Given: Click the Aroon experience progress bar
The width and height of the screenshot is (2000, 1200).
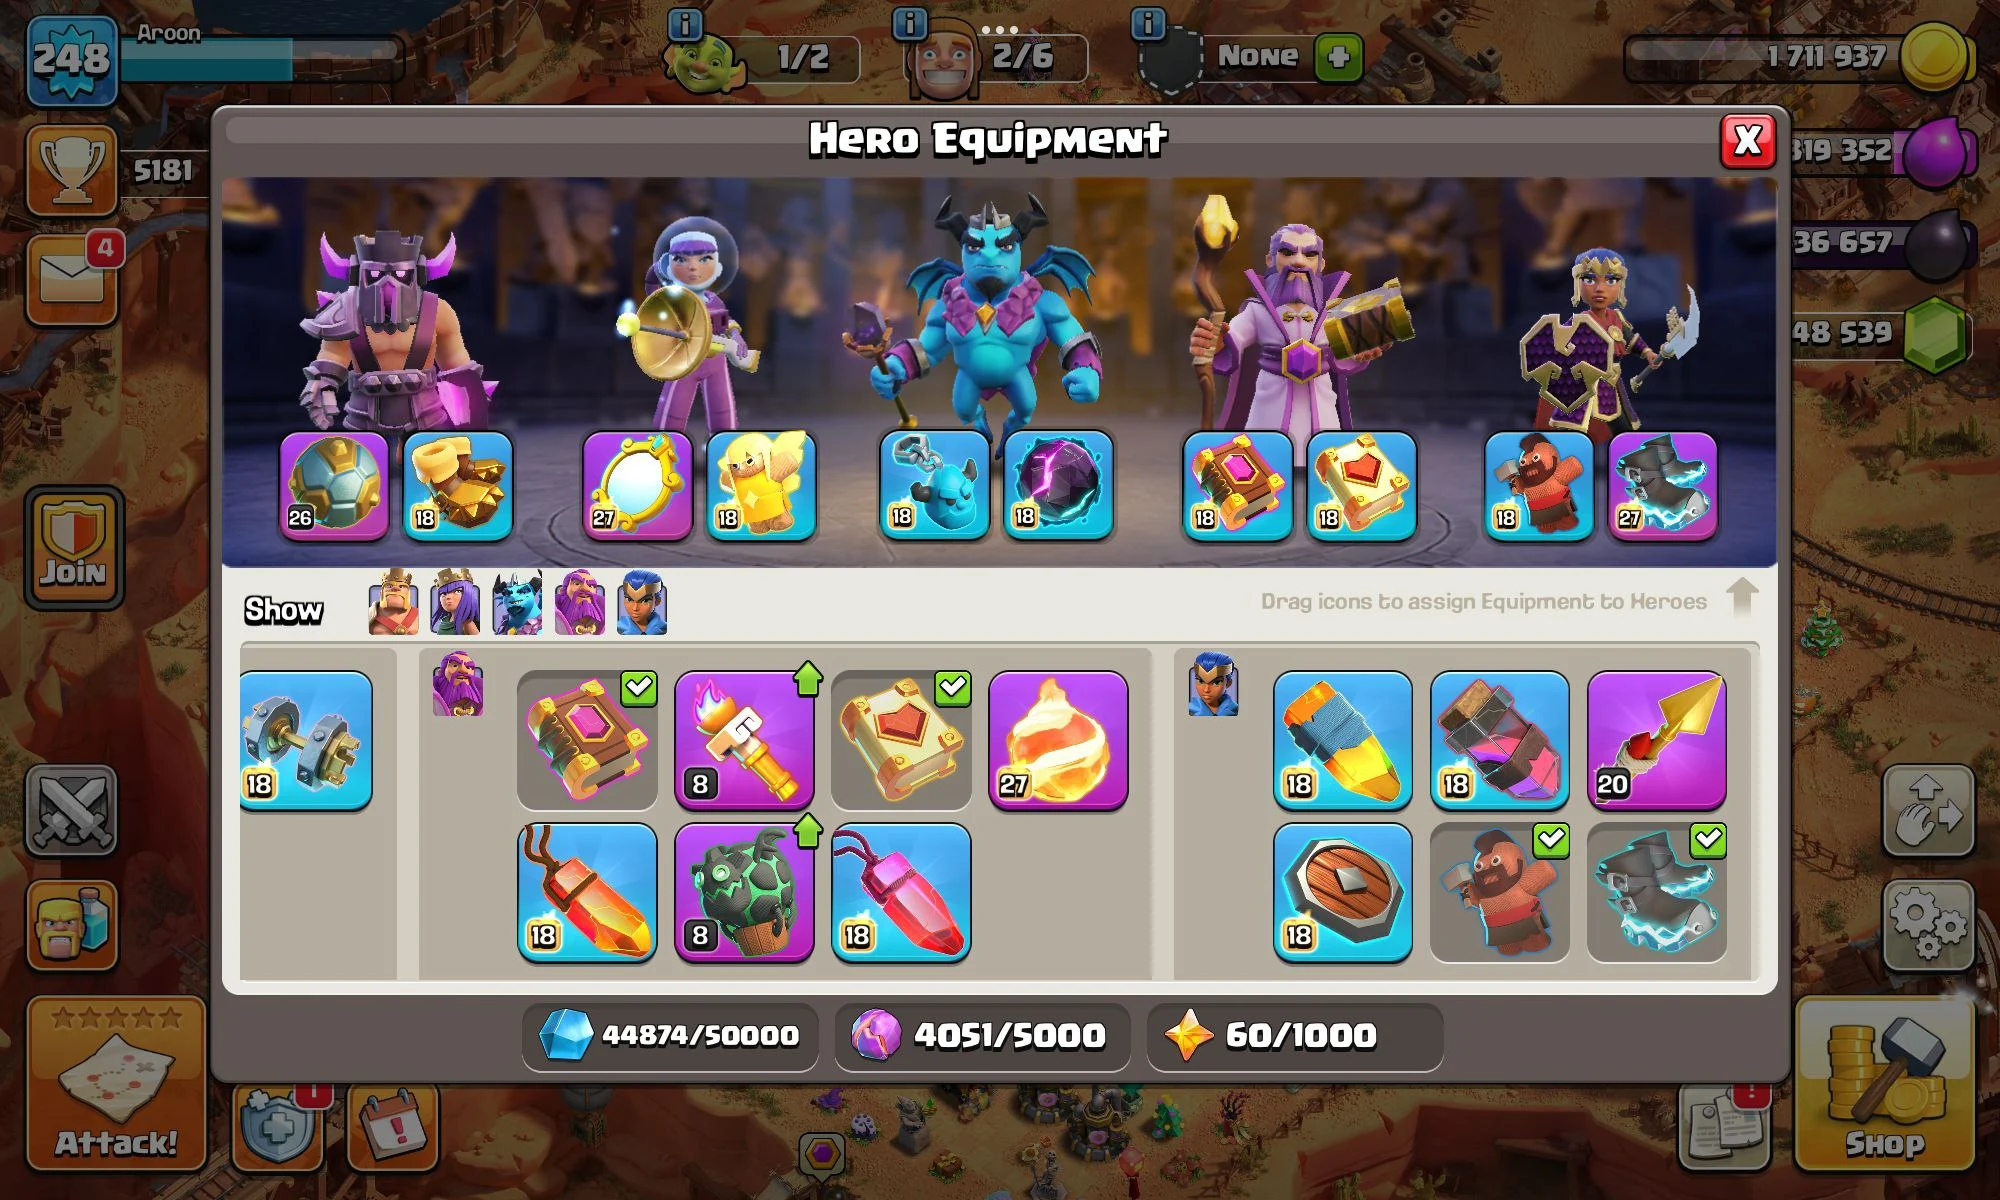Looking at the screenshot, I should pos(260,60).
